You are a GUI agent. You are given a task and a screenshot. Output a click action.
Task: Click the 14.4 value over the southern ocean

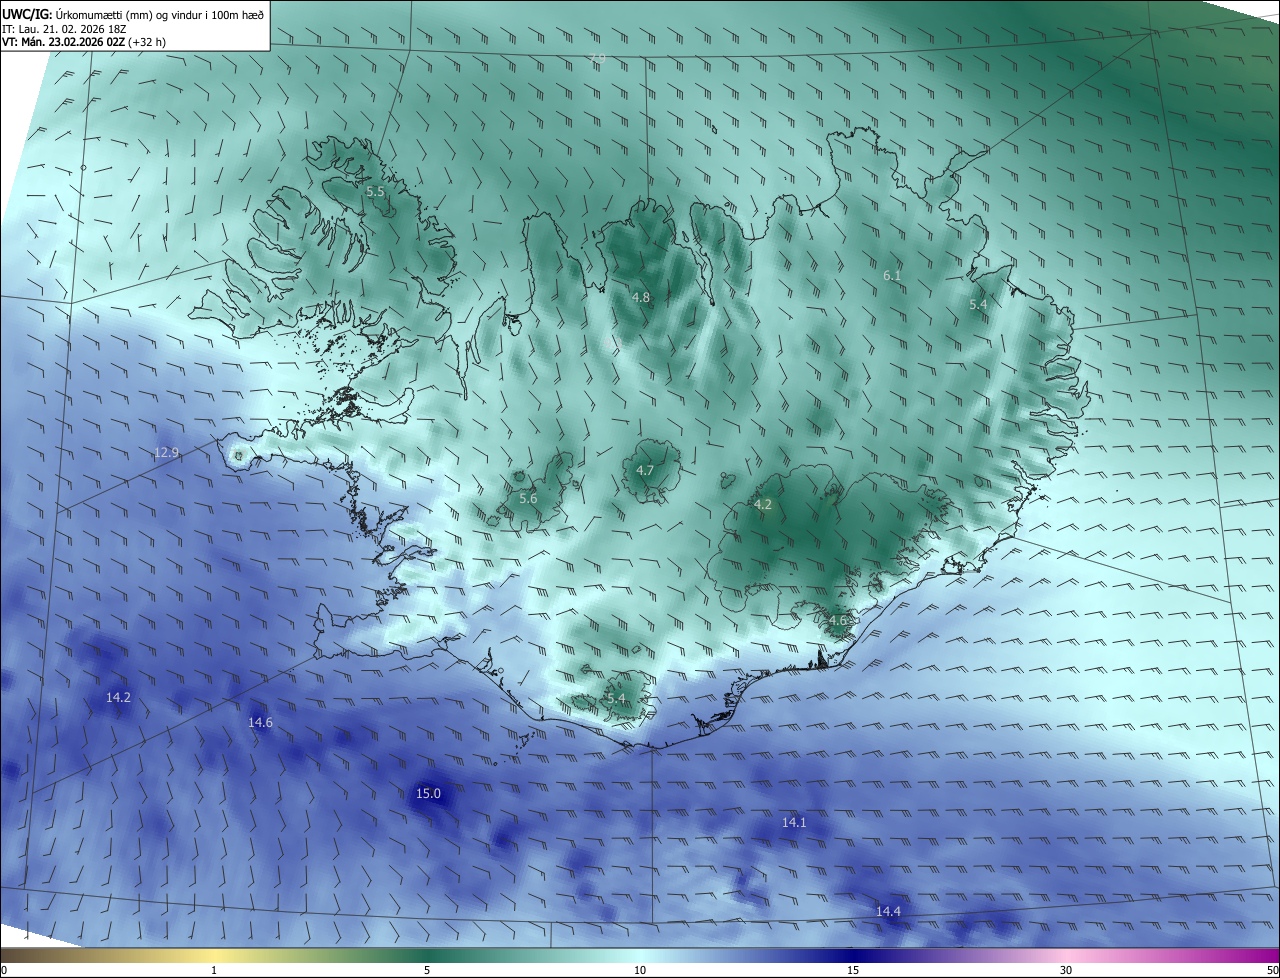pyautogui.click(x=888, y=911)
